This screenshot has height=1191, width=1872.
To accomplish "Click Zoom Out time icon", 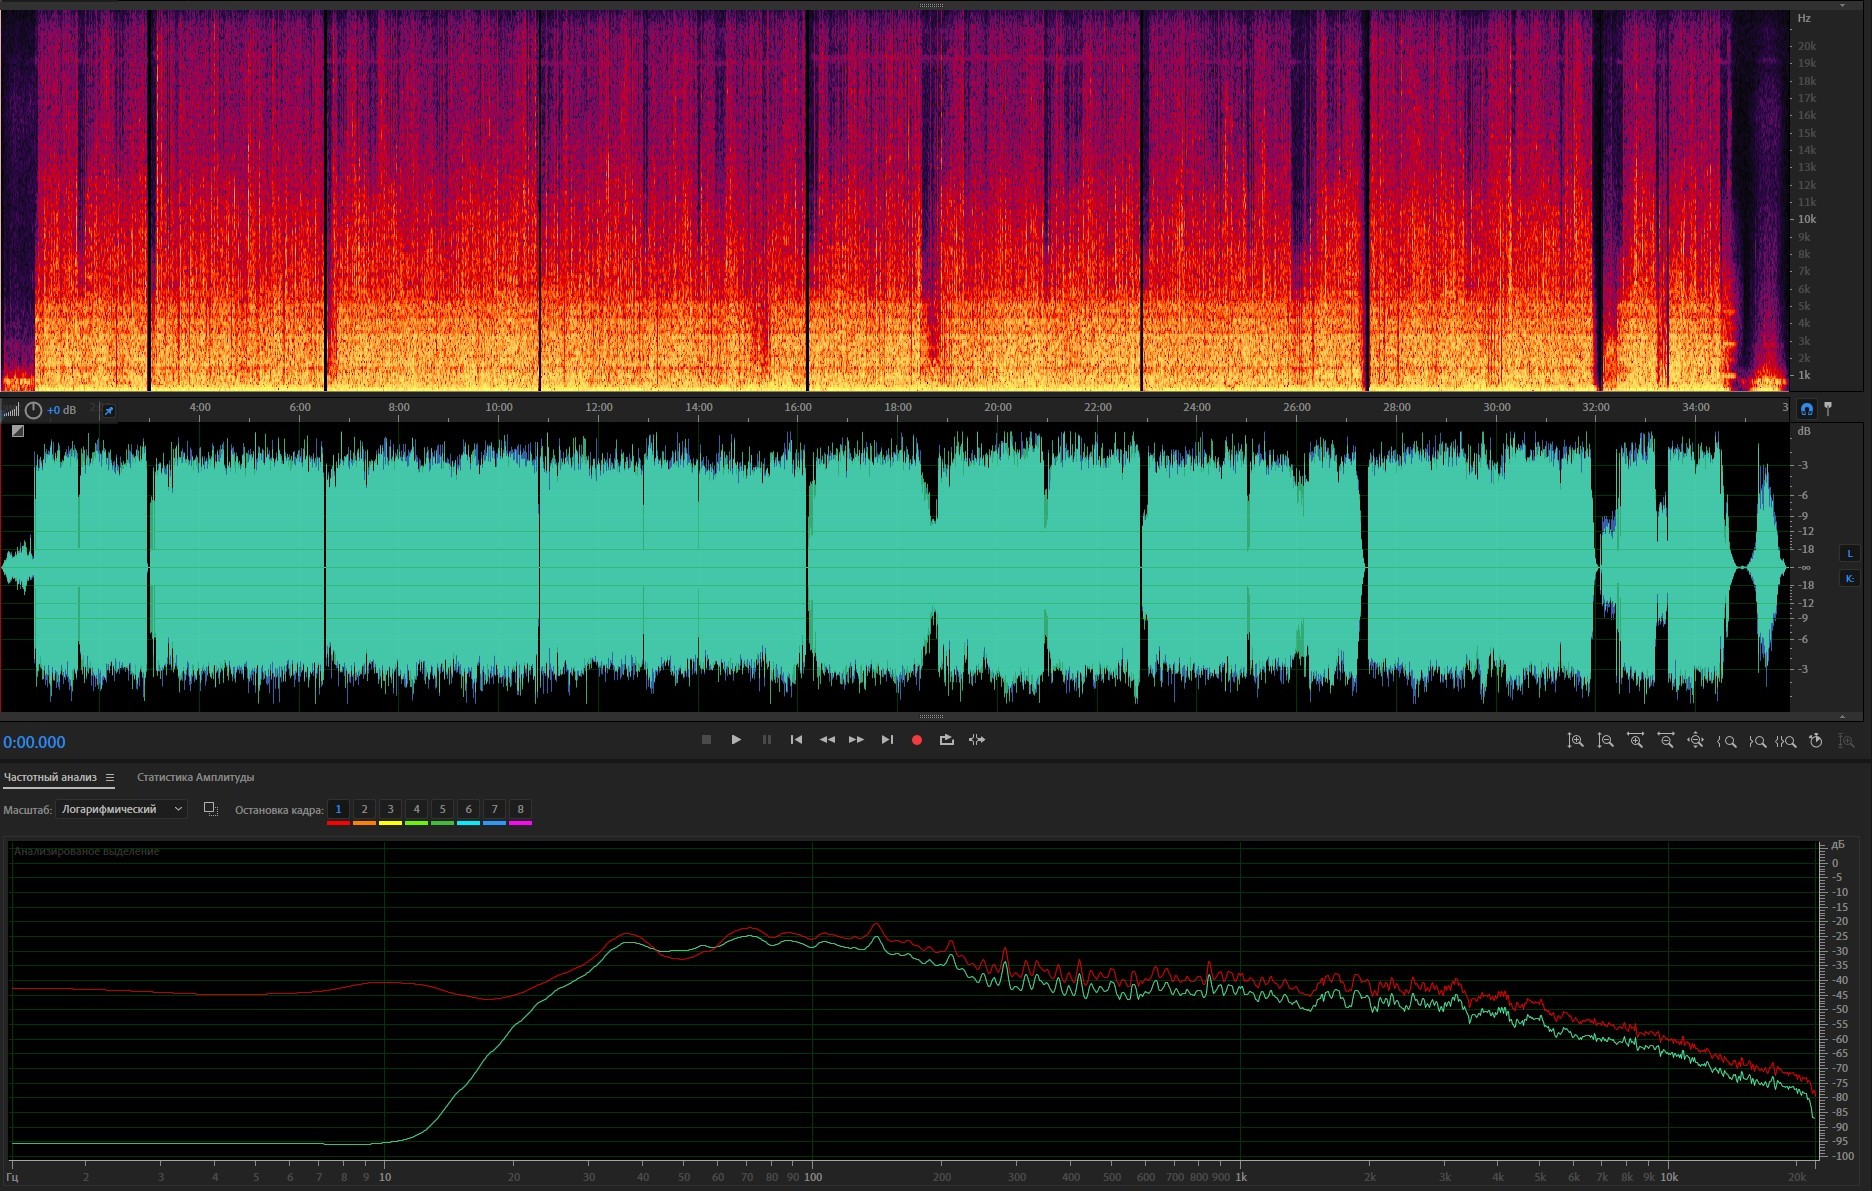I will point(1666,741).
